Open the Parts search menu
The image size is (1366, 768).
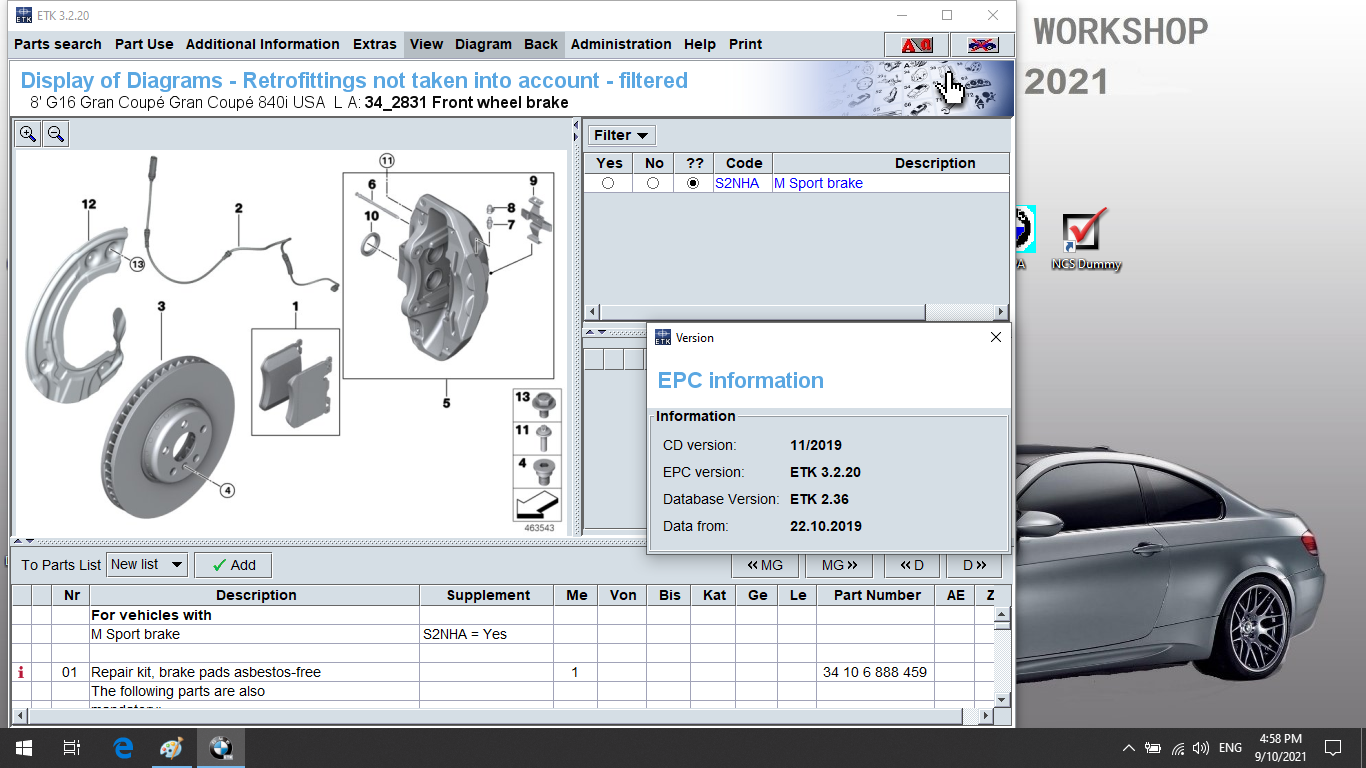tap(58, 44)
